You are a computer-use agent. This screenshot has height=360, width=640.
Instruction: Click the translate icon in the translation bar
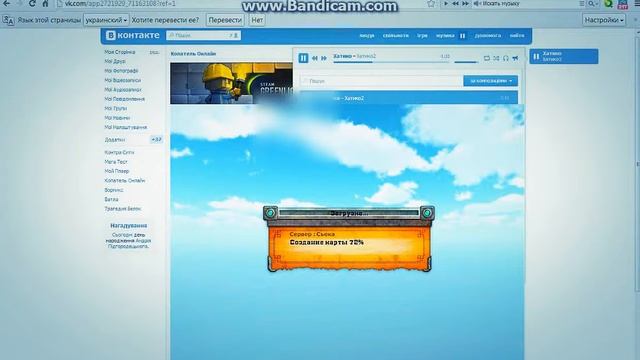[x=8, y=20]
